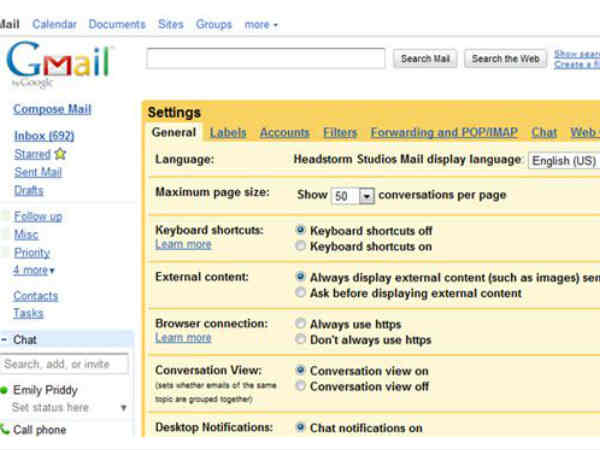Open Contacts
600x450 pixels.
[36, 296]
